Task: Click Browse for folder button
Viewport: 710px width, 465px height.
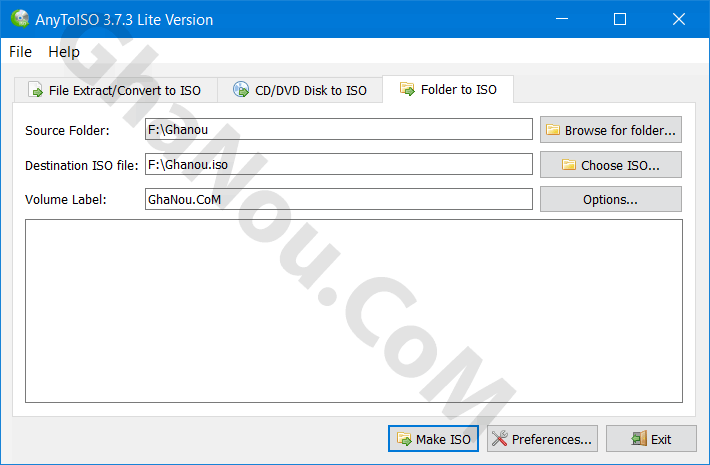Action: (x=611, y=130)
